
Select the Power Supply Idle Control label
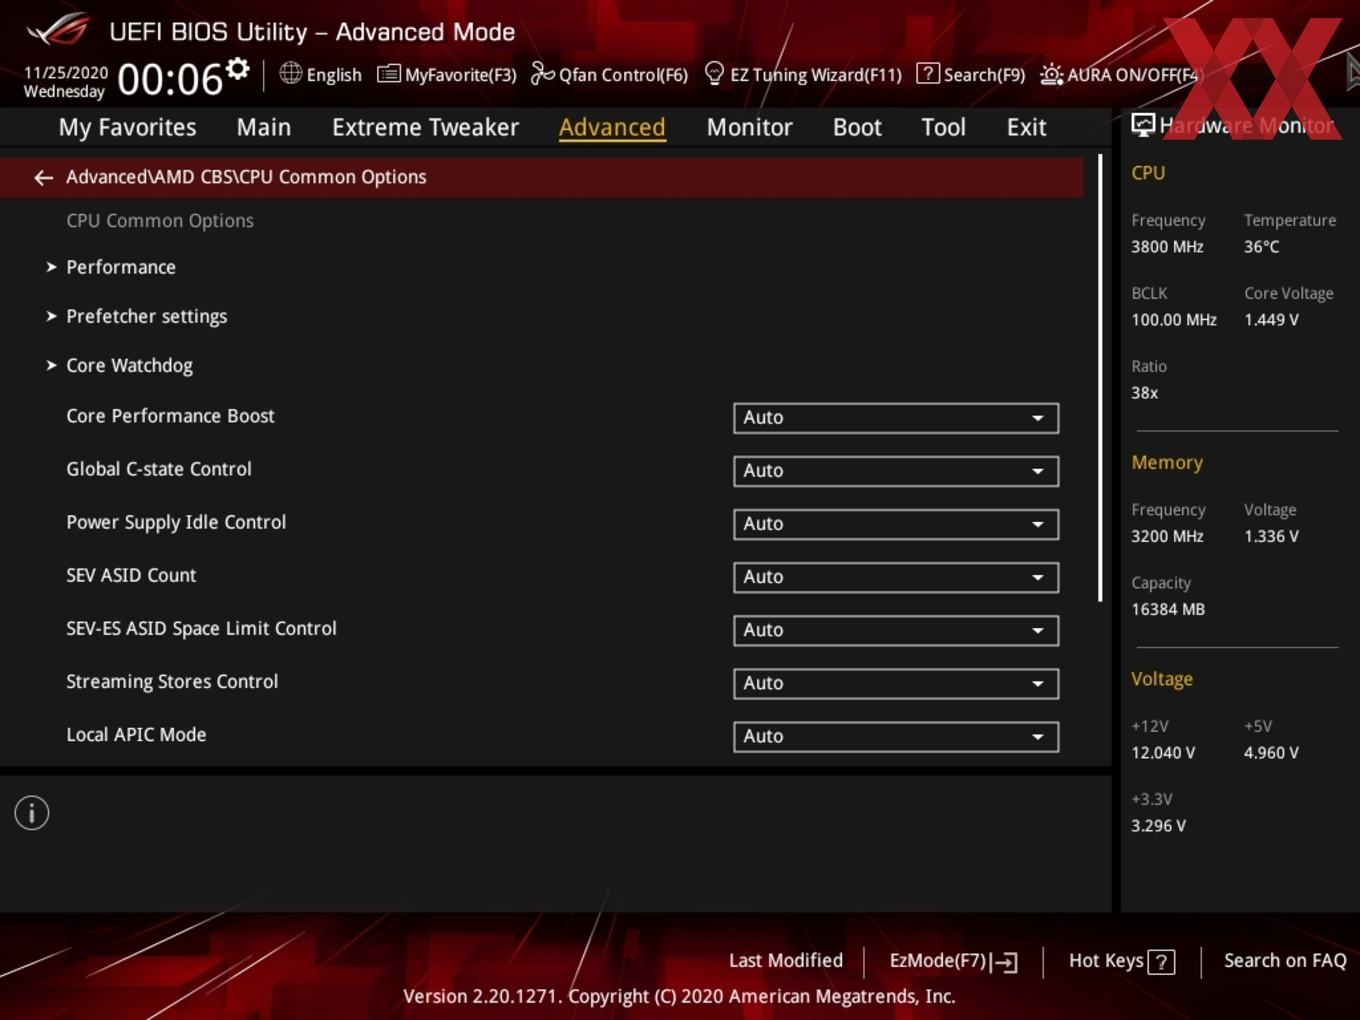pyautogui.click(x=176, y=522)
